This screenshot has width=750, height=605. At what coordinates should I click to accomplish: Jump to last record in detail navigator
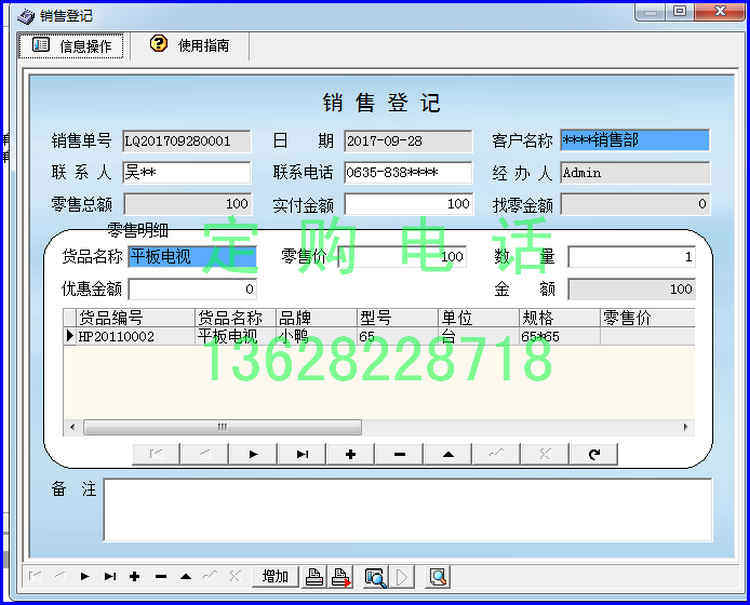302,454
